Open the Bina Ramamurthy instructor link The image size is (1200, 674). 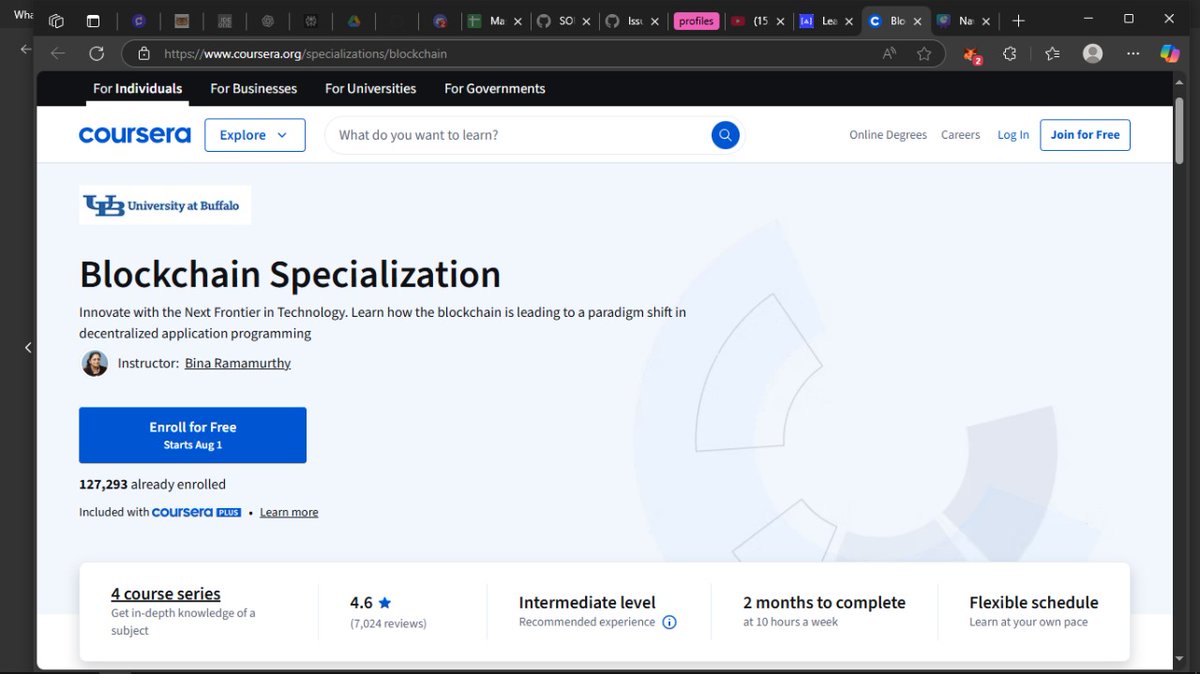238,363
